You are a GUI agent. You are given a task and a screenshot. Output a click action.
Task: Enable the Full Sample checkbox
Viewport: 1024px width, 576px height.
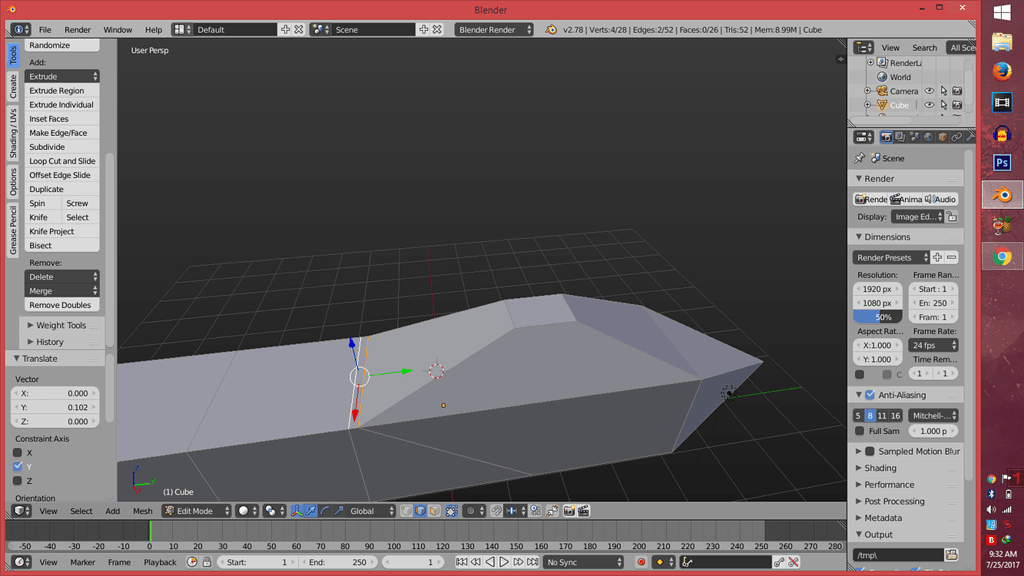[x=860, y=431]
